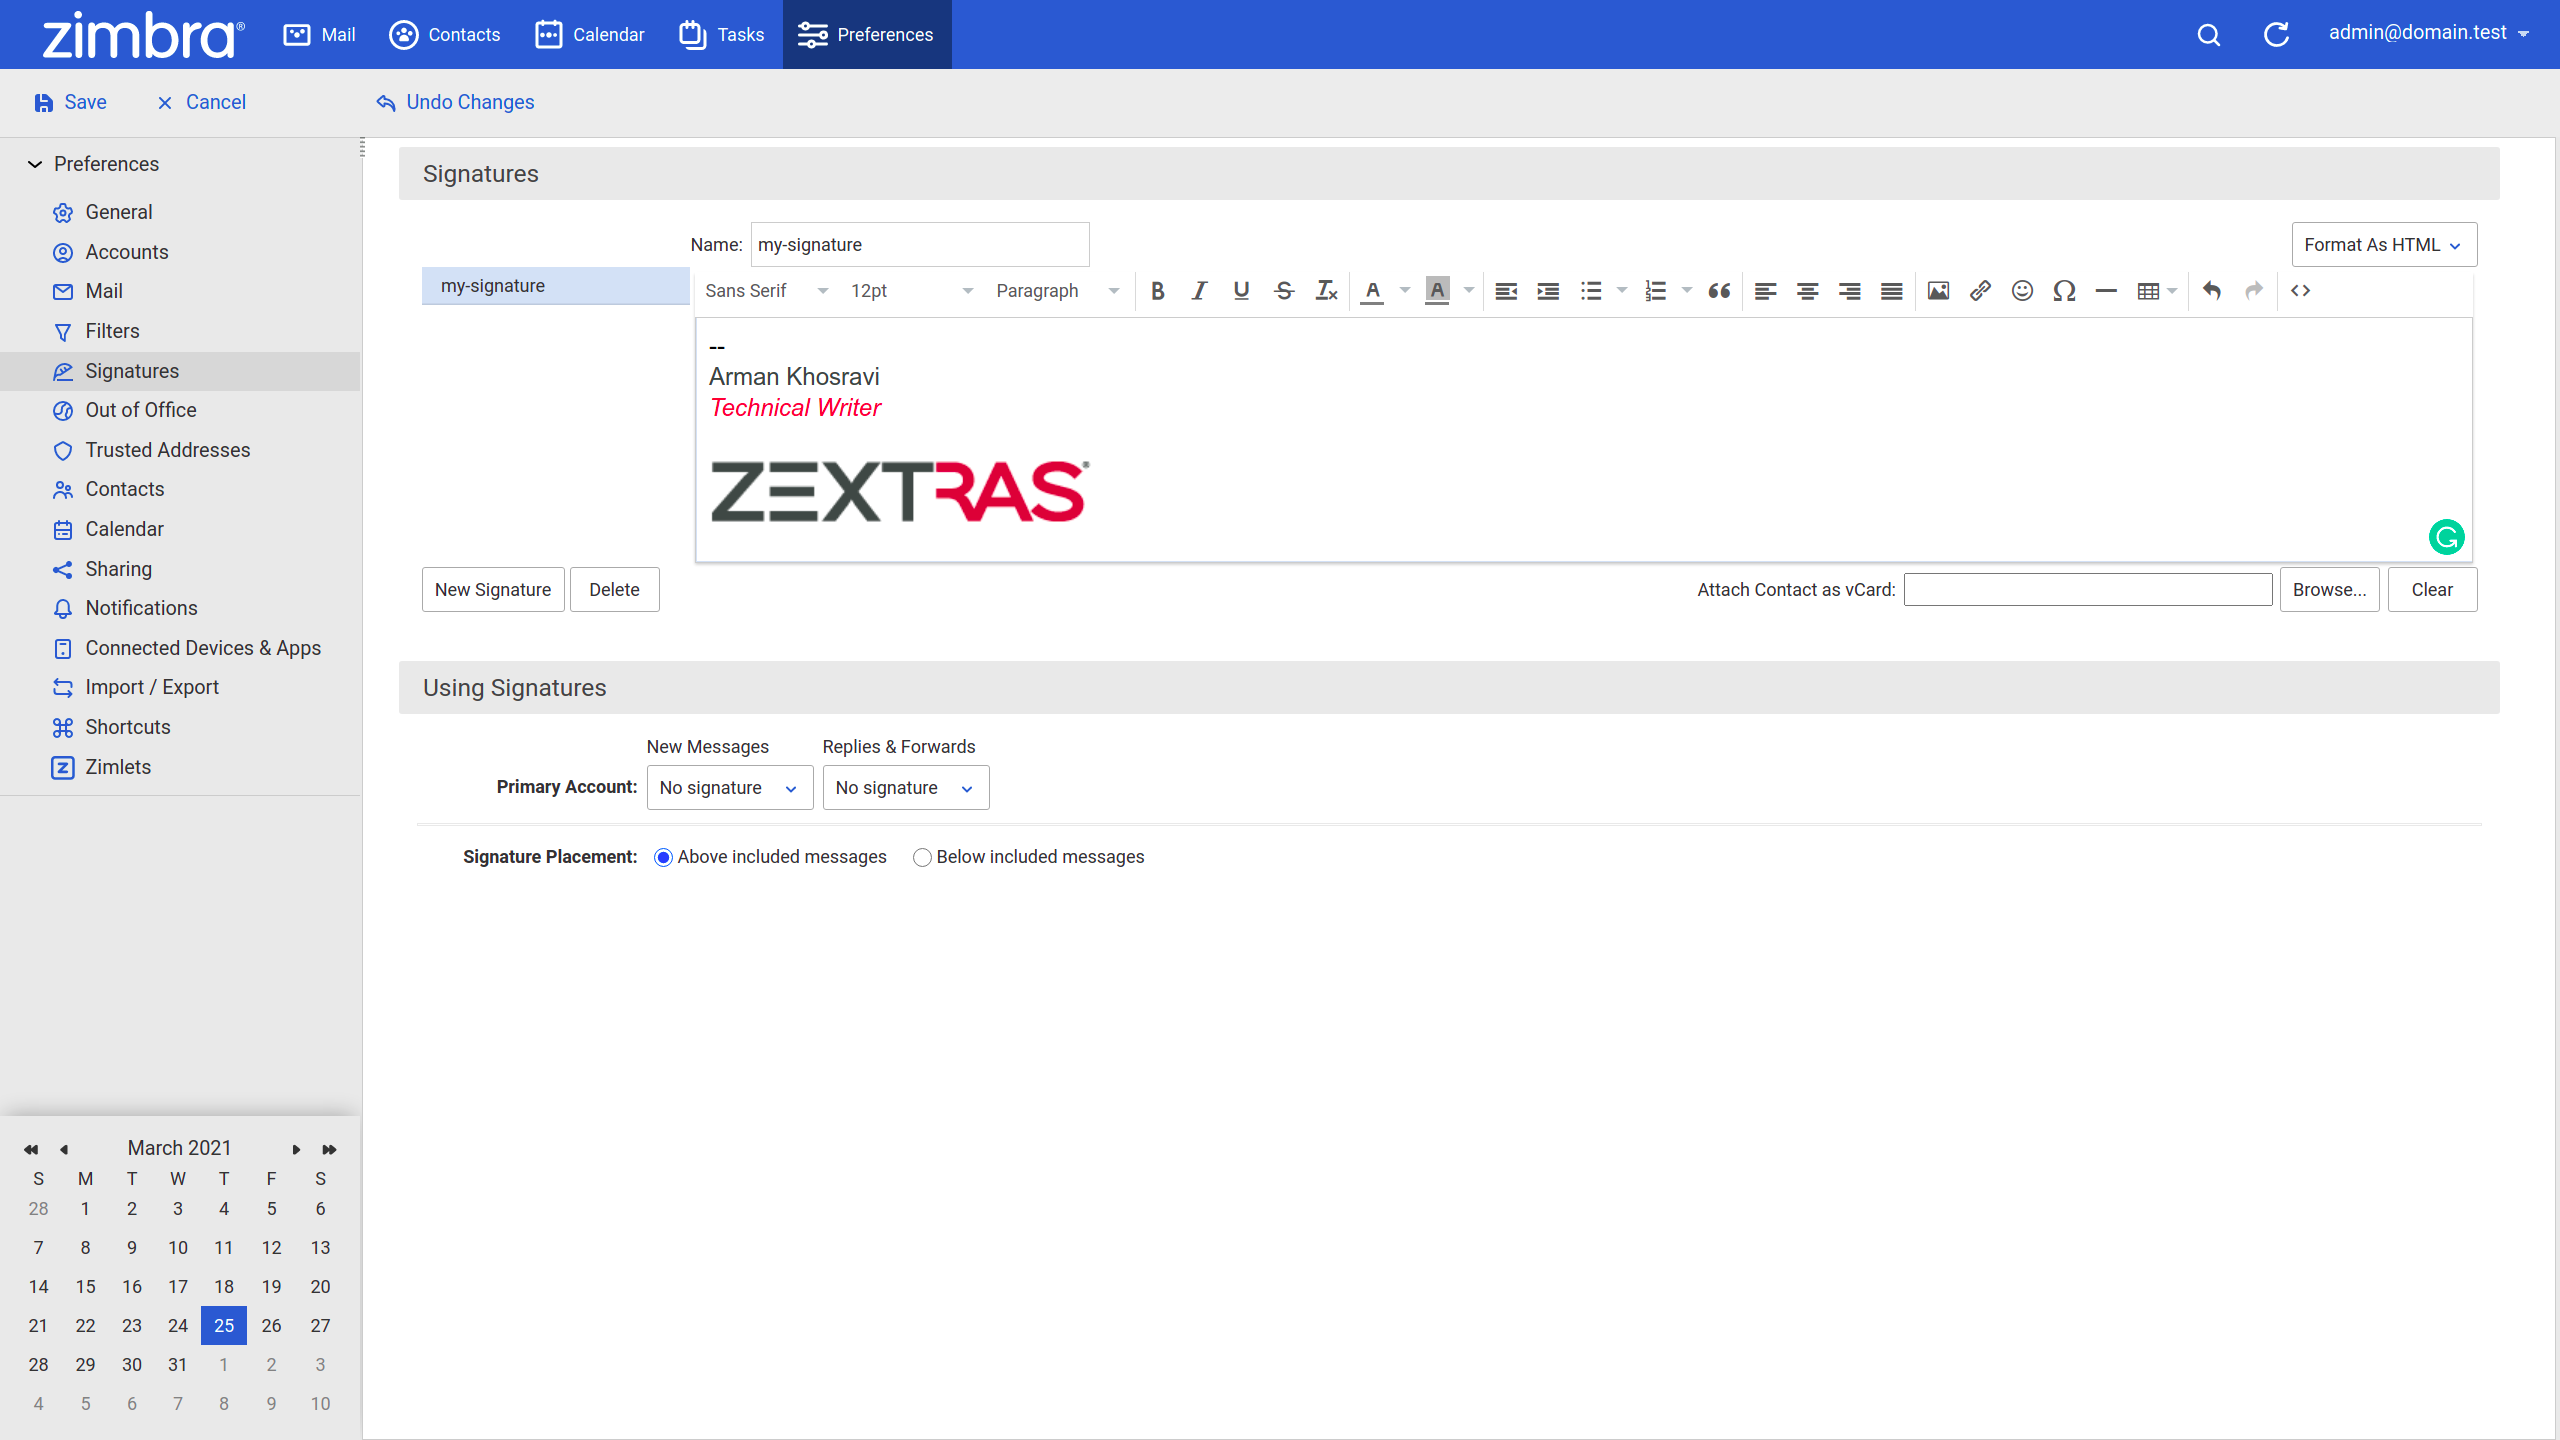Click the Delete signature button
This screenshot has width=2560, height=1440.
614,589
